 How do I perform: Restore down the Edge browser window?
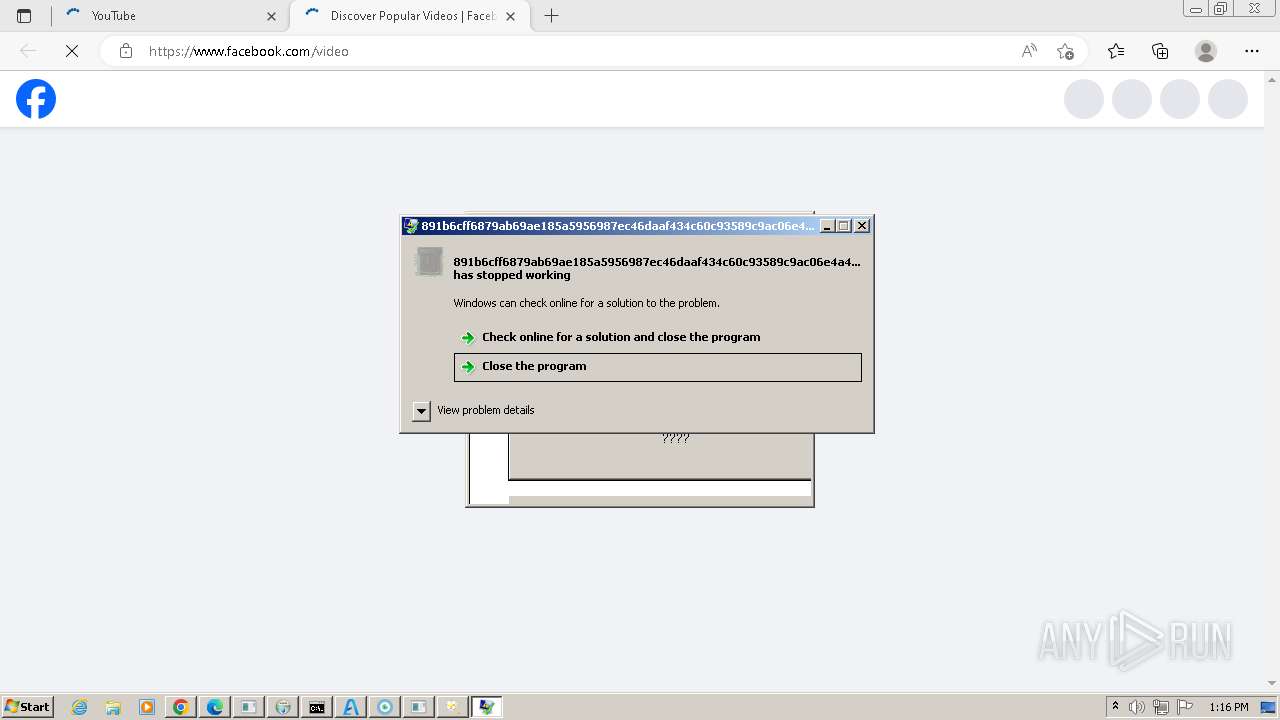click(x=1221, y=9)
